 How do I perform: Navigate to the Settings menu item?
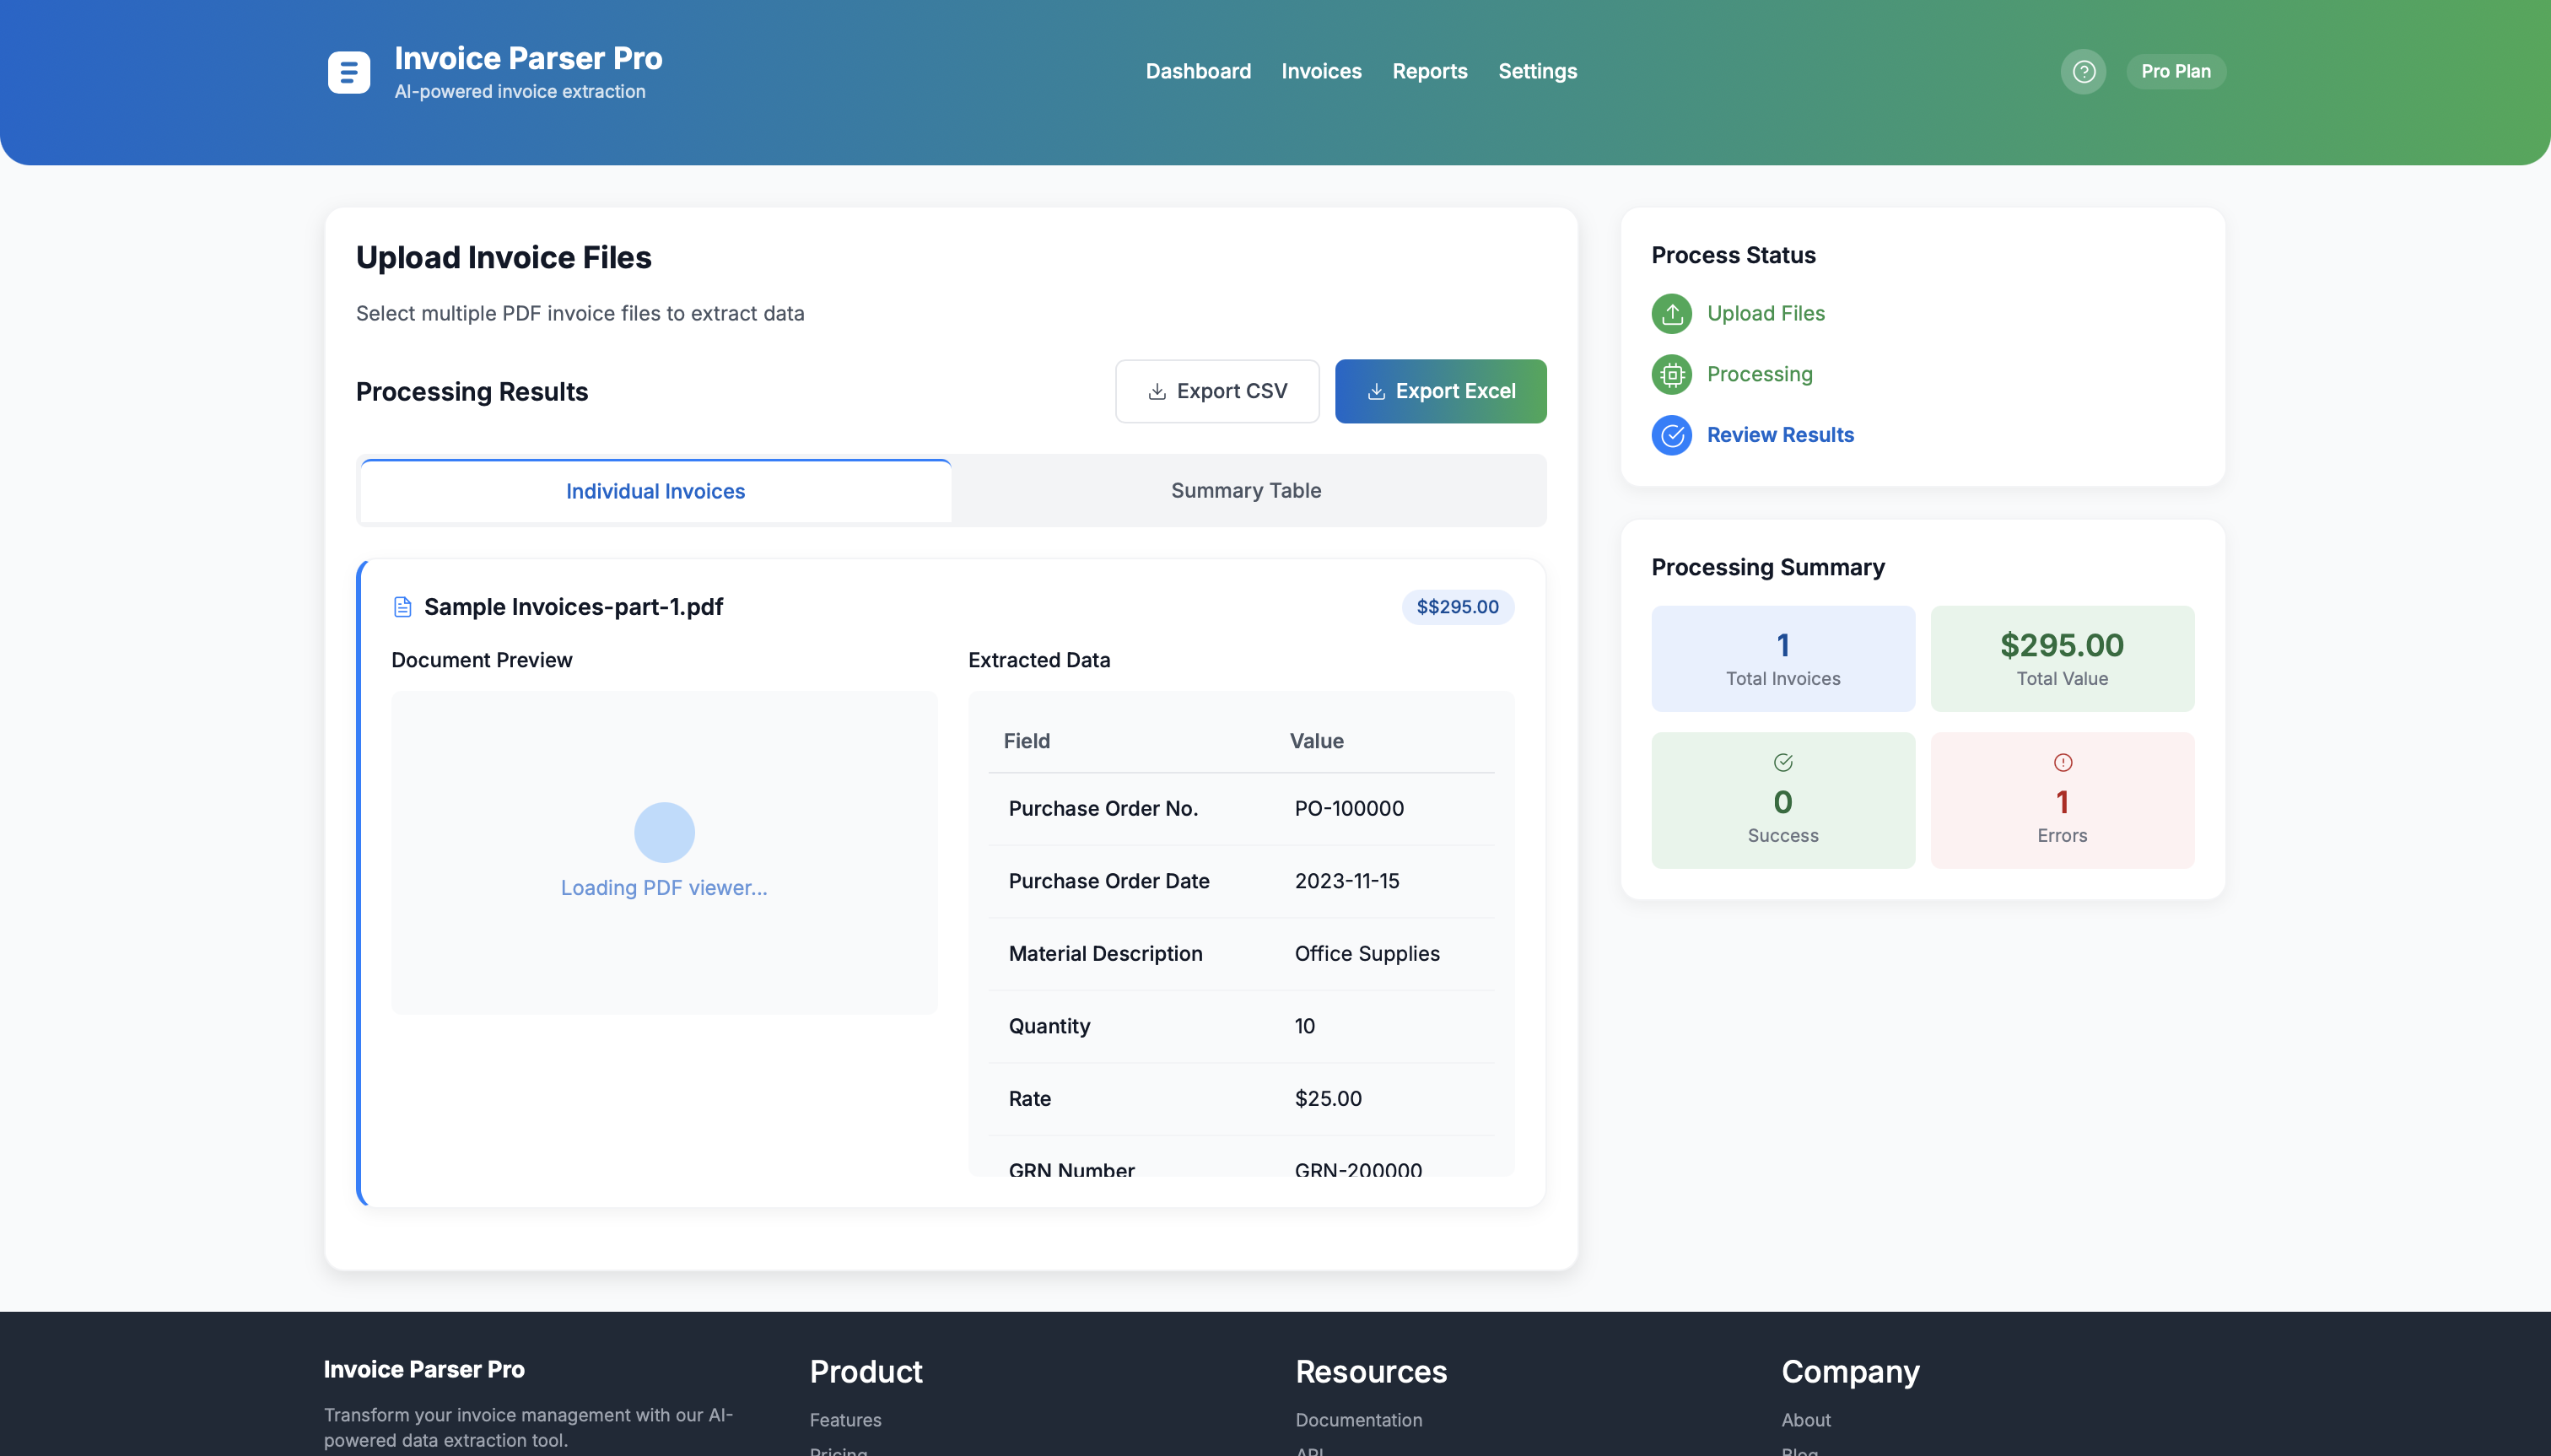tap(1537, 71)
